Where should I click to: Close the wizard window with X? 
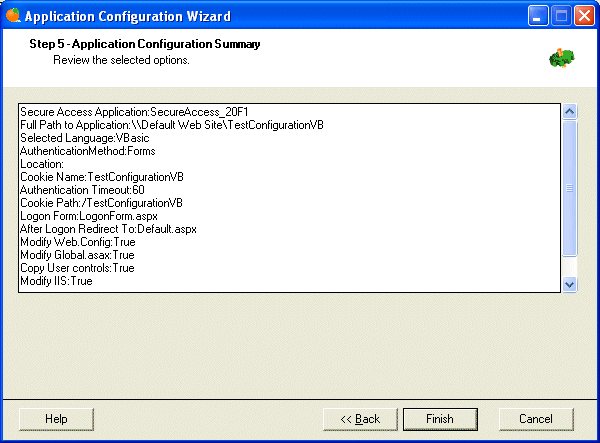point(584,16)
